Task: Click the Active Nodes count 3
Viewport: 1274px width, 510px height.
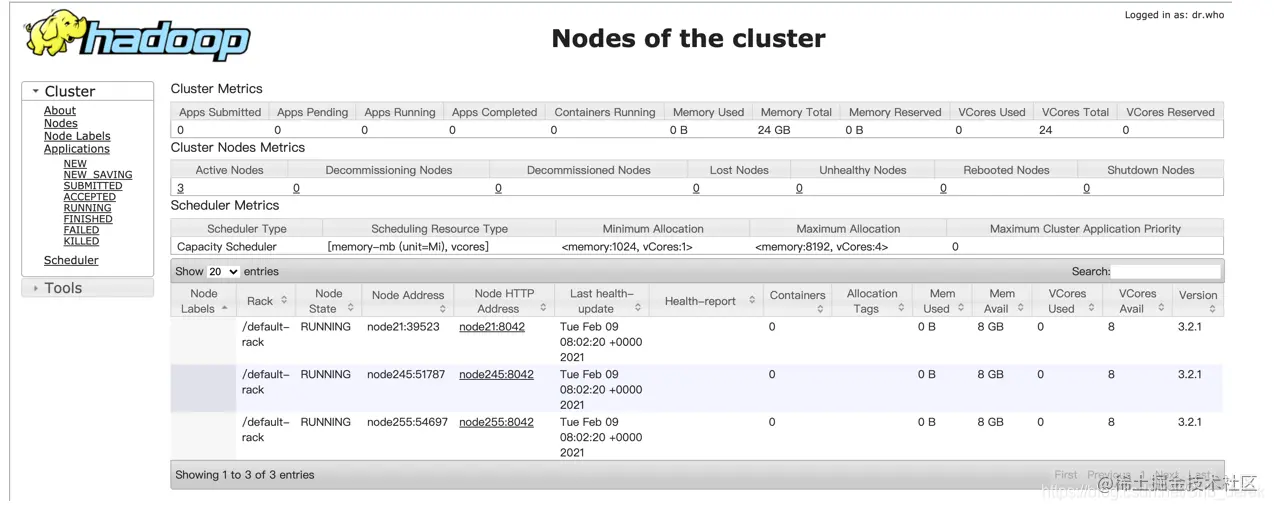Action: (180, 188)
